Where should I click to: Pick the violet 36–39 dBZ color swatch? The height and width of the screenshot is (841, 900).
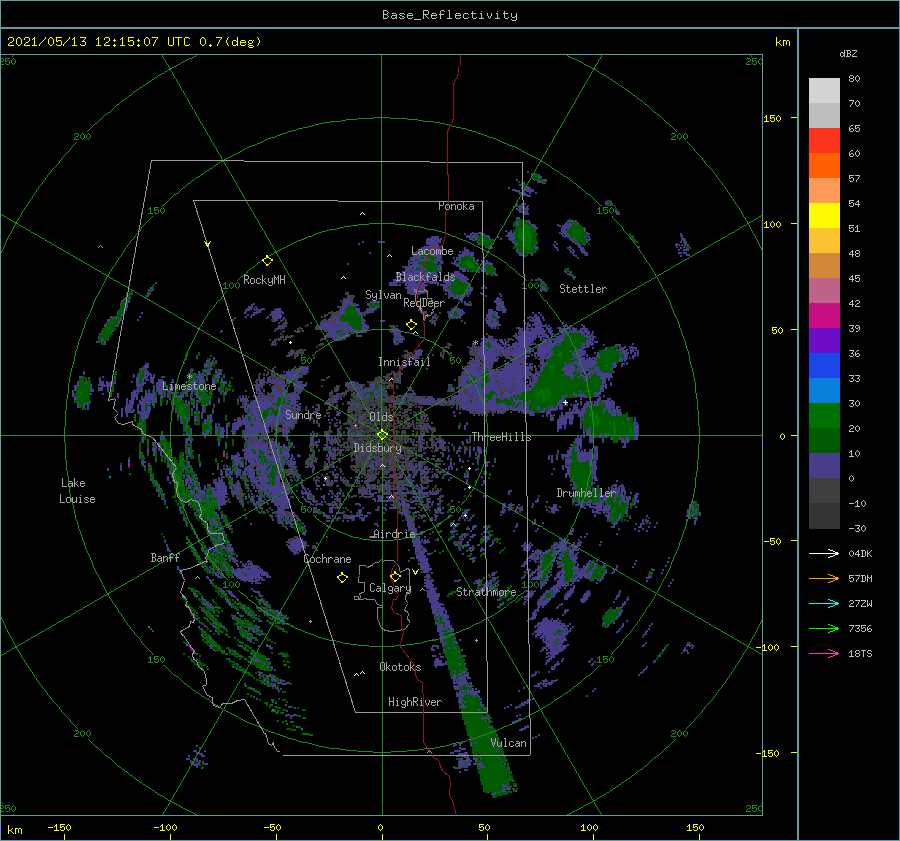point(824,340)
